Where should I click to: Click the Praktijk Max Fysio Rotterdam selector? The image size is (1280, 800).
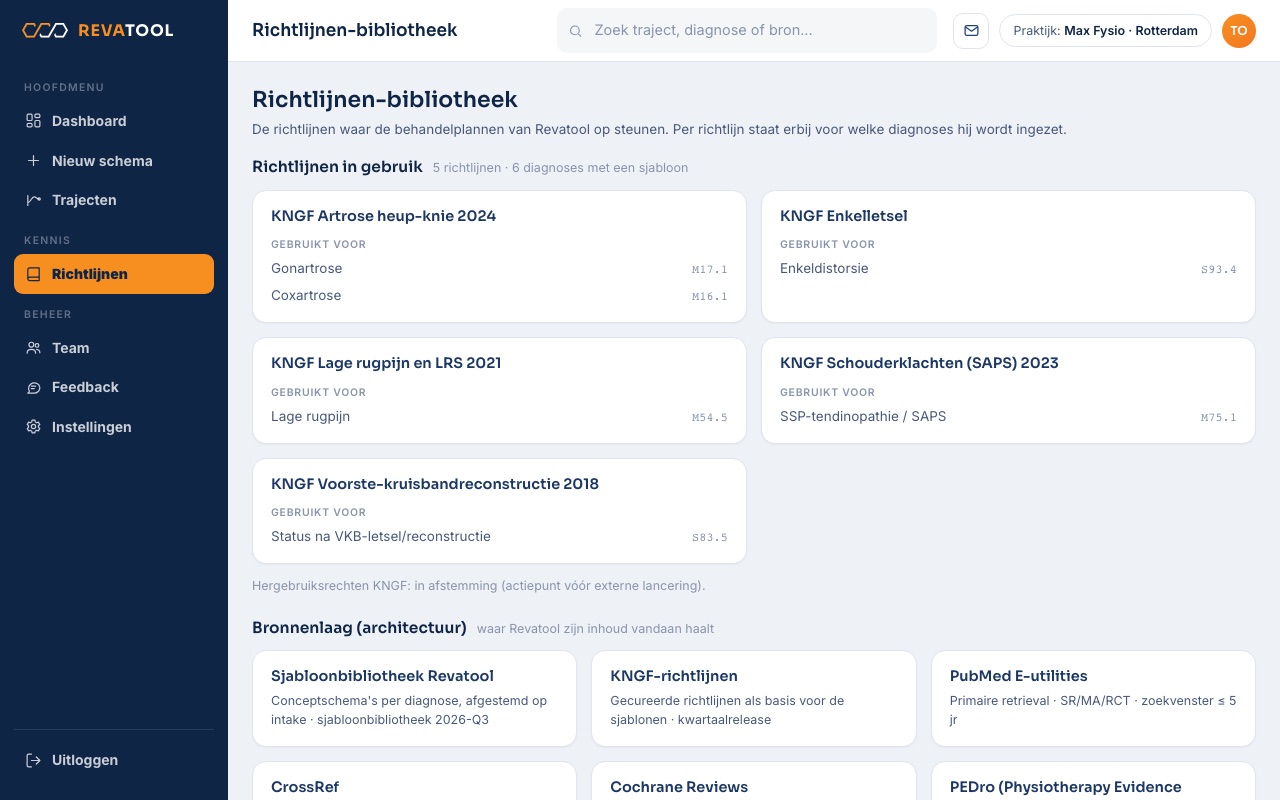[1105, 31]
